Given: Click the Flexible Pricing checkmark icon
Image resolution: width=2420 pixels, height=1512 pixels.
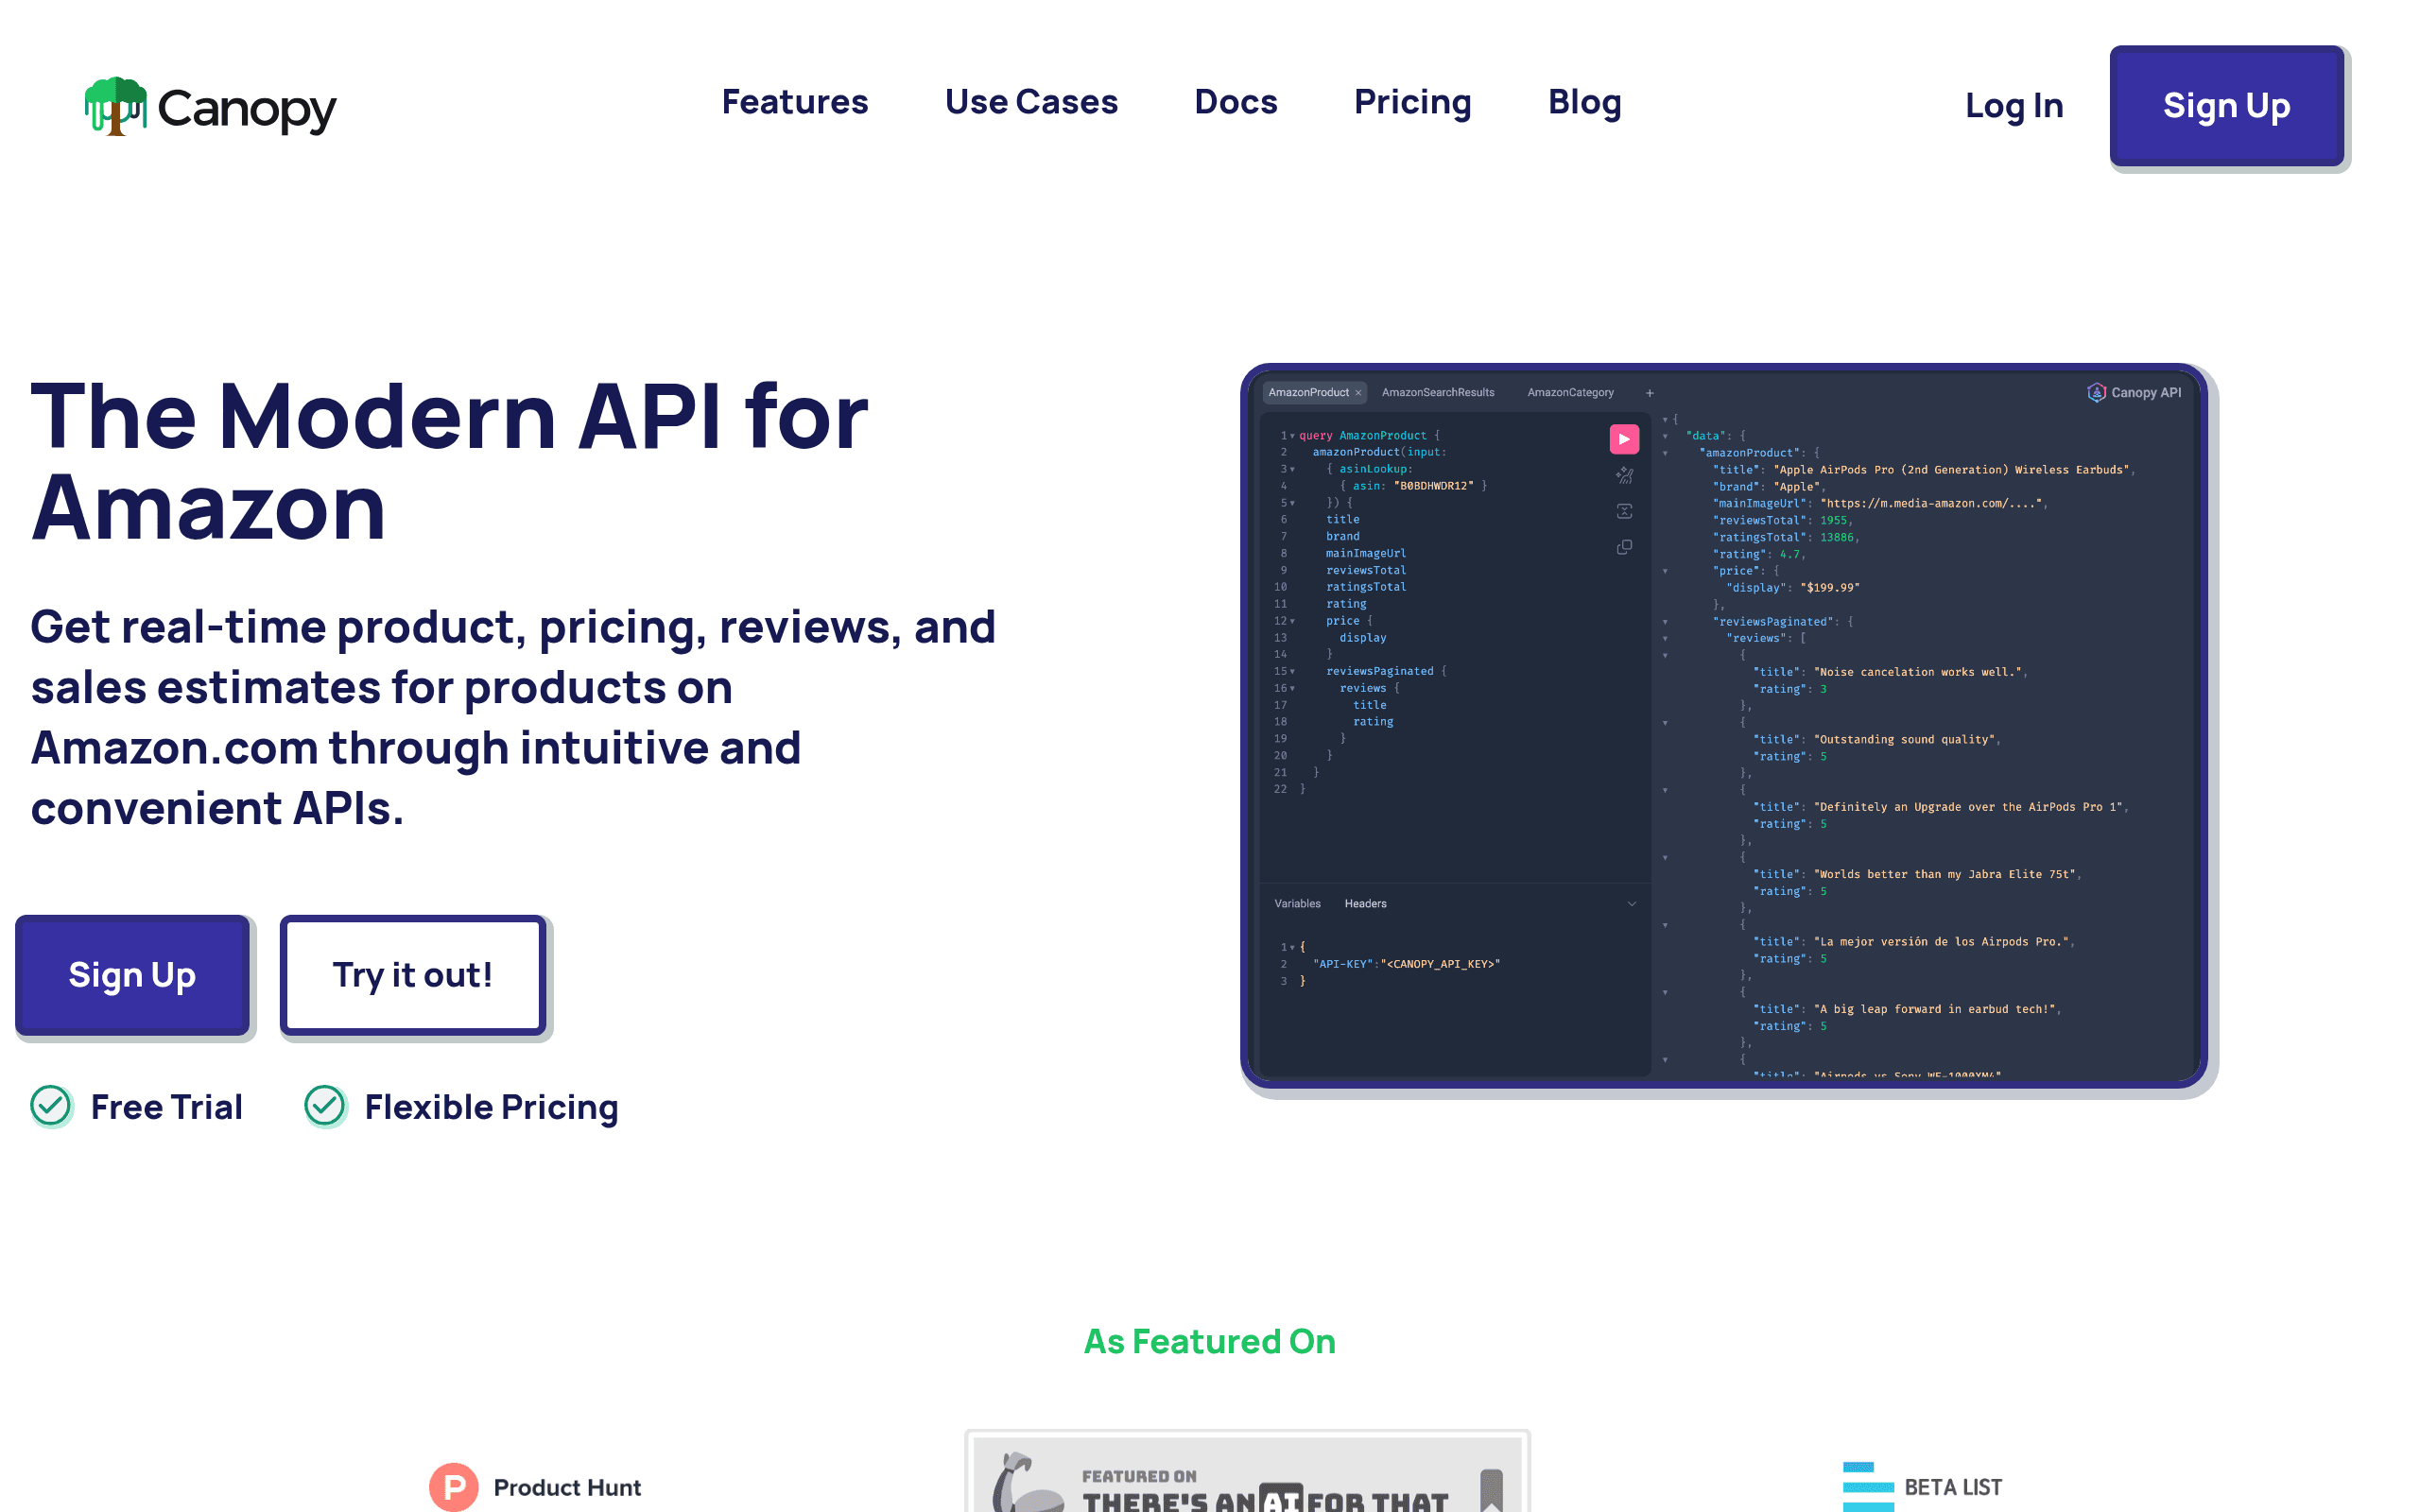Looking at the screenshot, I should coord(325,1106).
